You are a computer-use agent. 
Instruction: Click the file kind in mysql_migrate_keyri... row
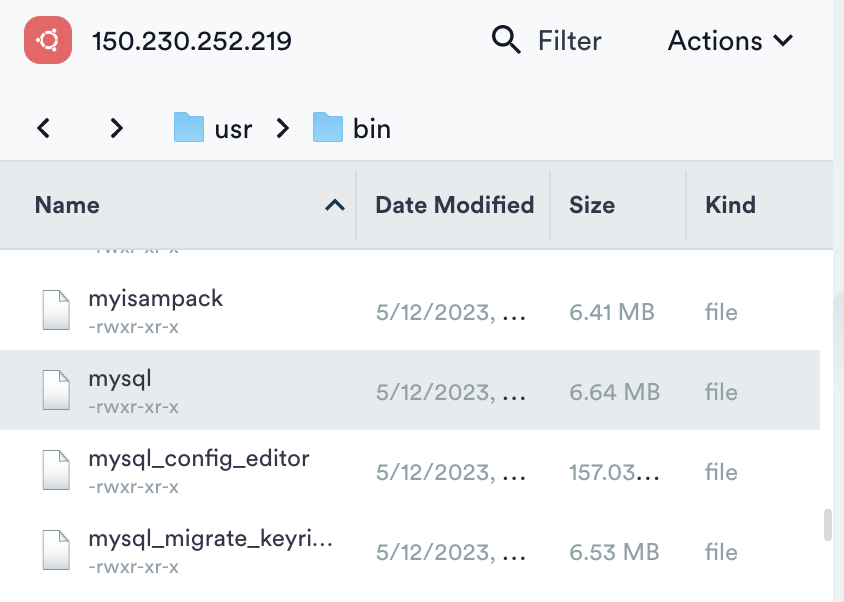click(721, 552)
